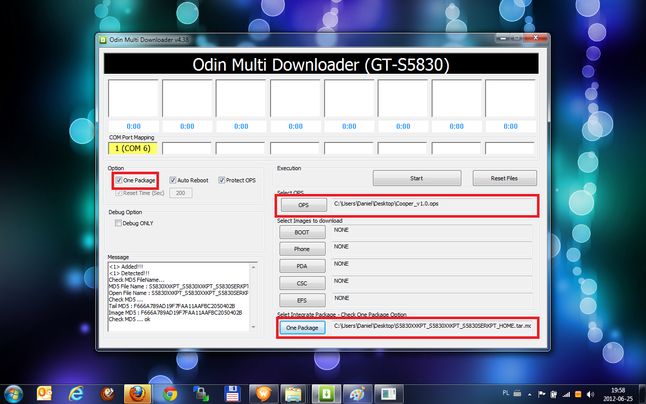Click the OPS file select button
646x404 pixels.
304,205
